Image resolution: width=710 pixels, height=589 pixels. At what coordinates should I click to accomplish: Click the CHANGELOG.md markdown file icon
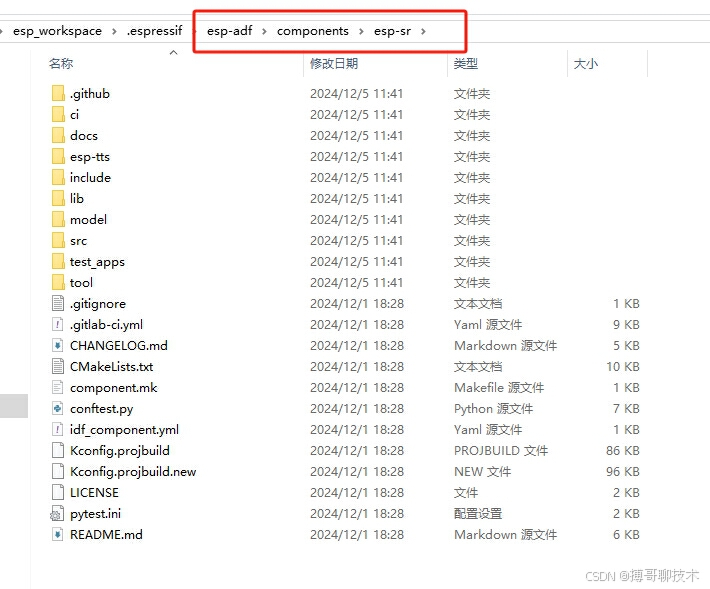58,345
